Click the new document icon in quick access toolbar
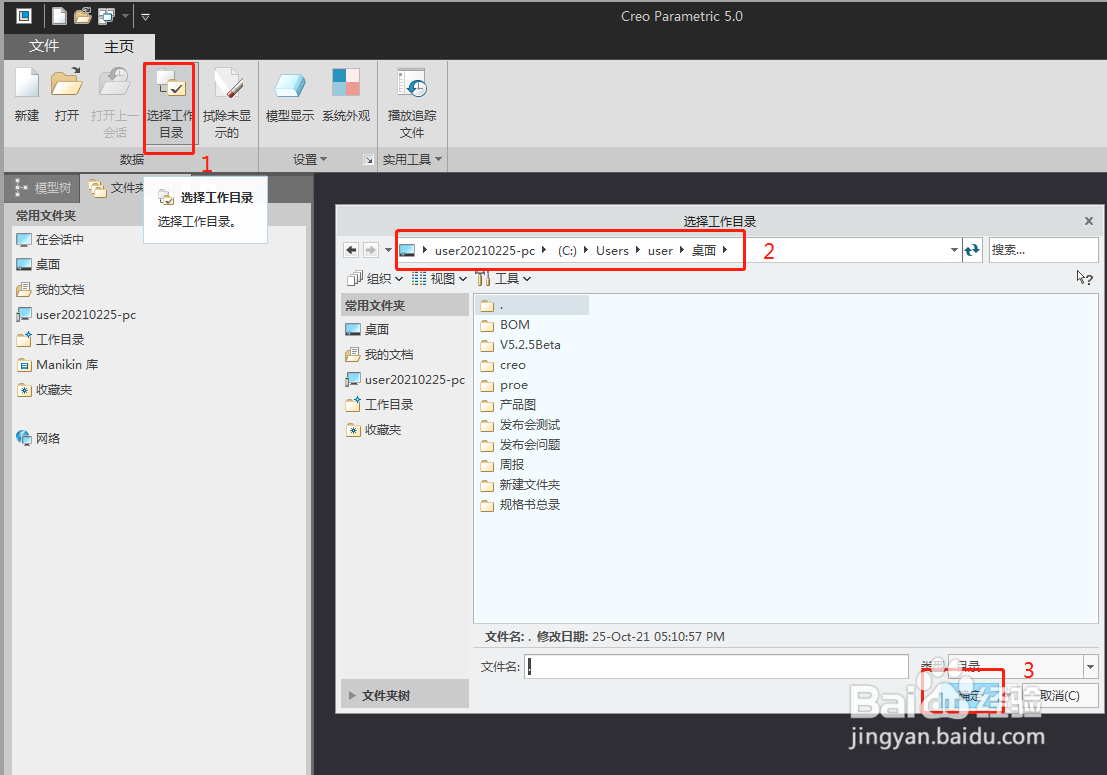 [59, 16]
